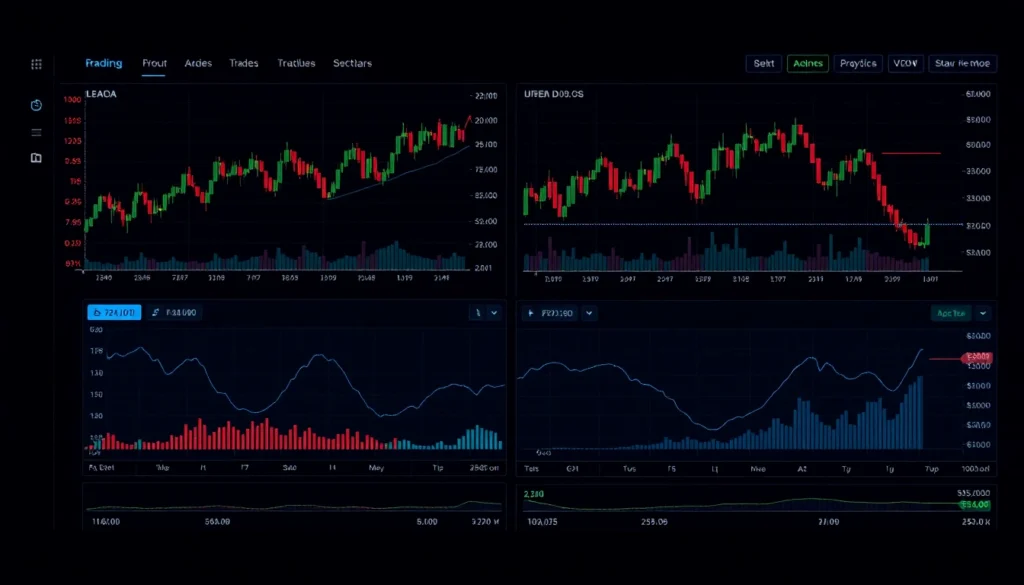Click play icon beside lower-right chart label
This screenshot has height=585, width=1024.
(531, 313)
